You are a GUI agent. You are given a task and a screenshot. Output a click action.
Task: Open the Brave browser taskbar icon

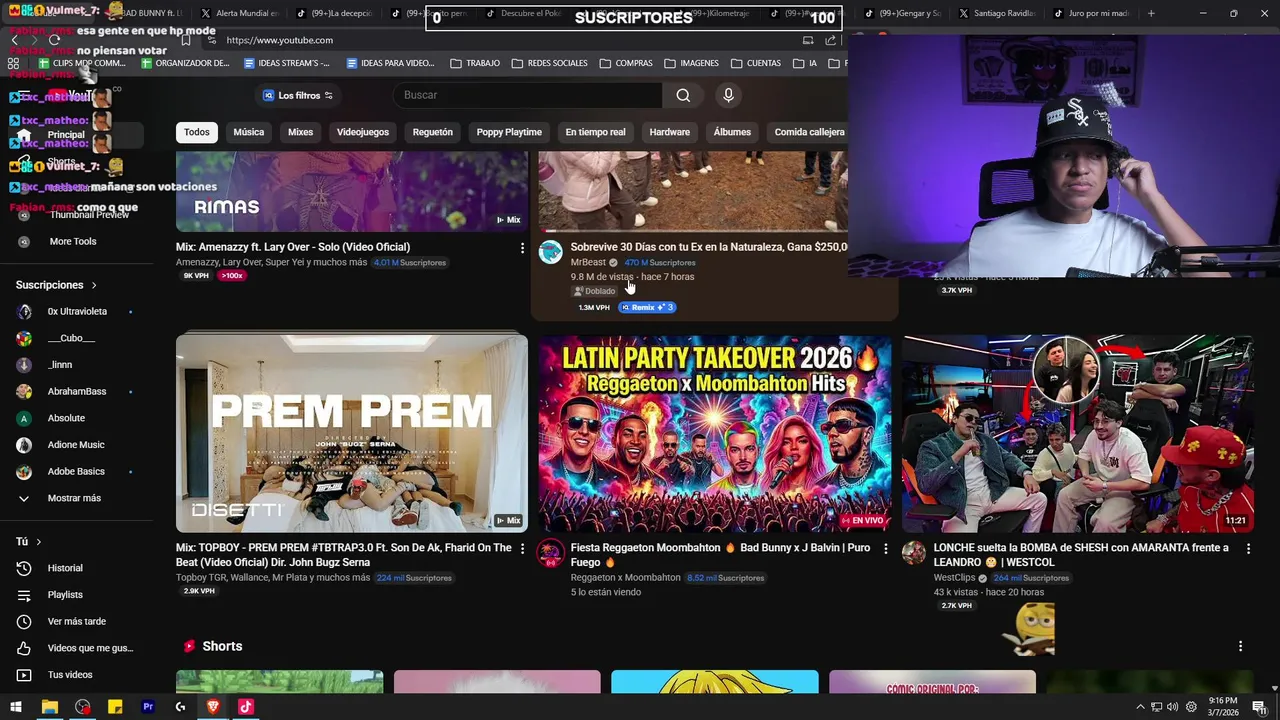(213, 707)
